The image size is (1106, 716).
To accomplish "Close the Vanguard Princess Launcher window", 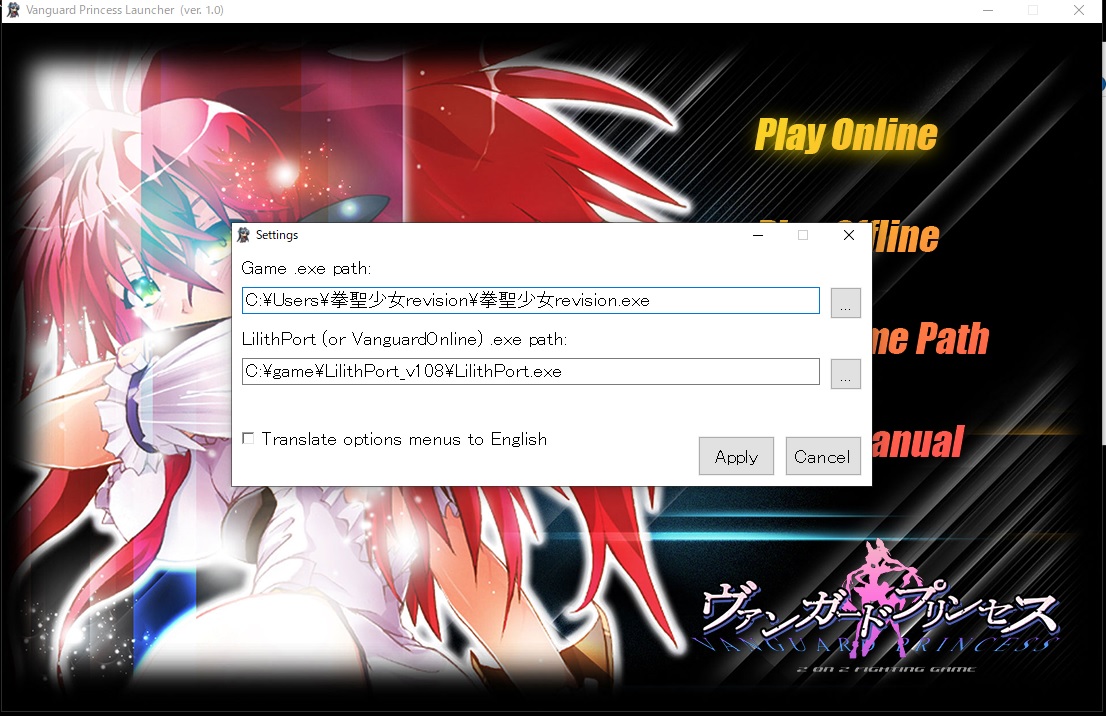I will coord(1078,10).
